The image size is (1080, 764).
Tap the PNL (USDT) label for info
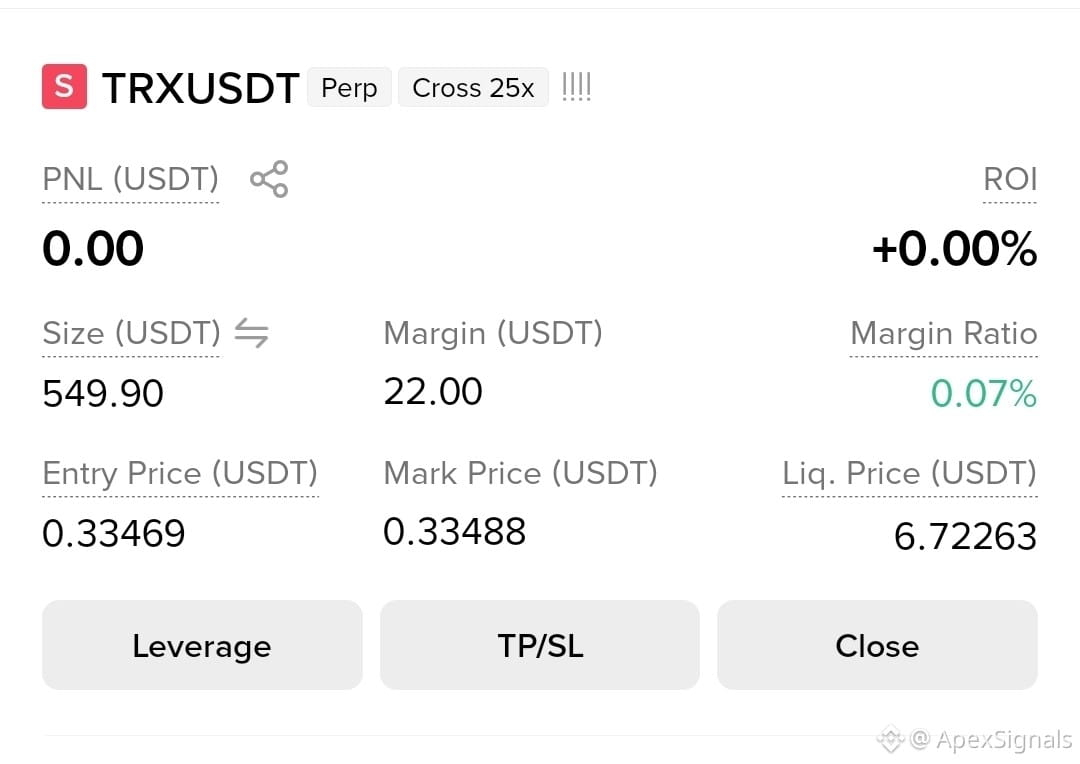(130, 179)
